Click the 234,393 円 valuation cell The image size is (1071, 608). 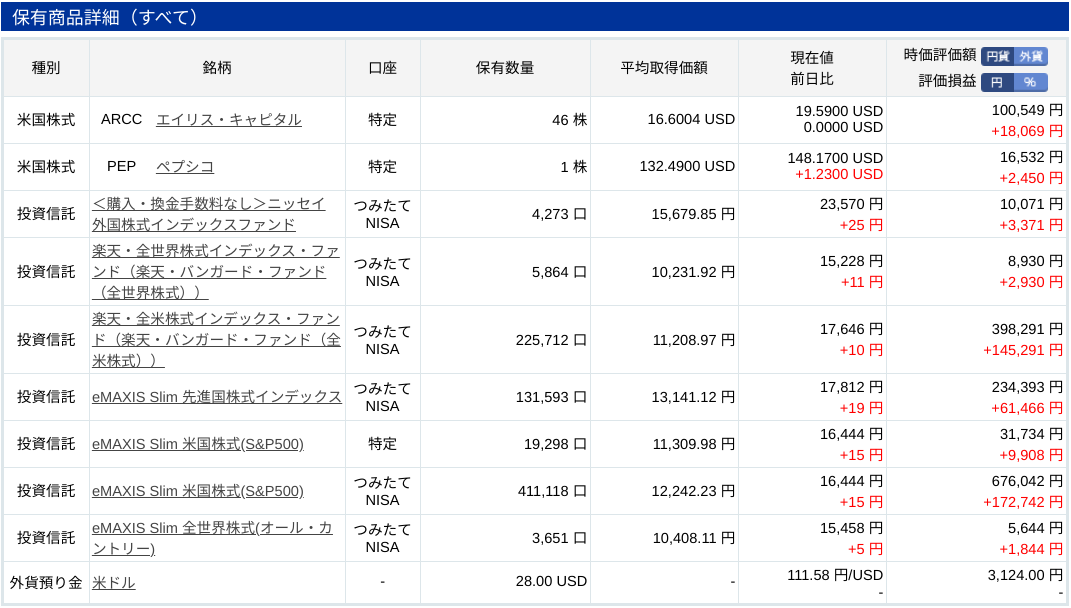(x=1027, y=387)
